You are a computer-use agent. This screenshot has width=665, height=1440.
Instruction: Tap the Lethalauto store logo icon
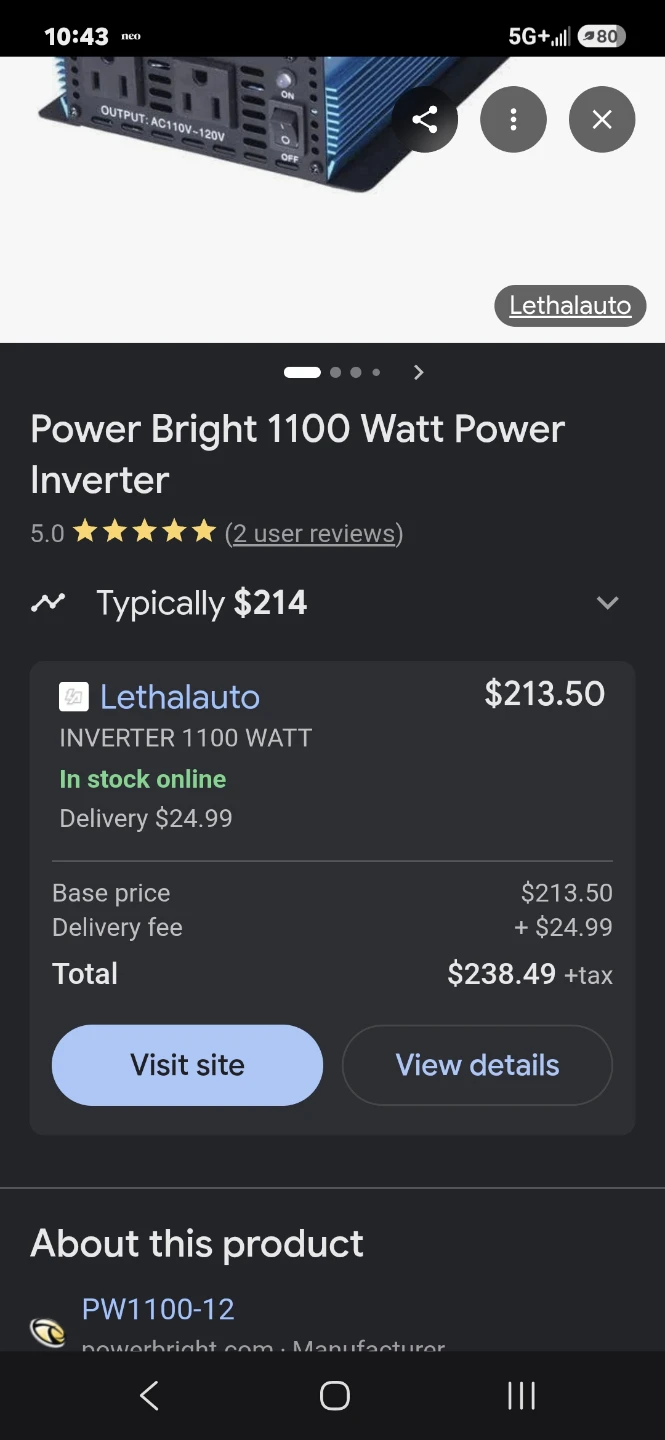coord(74,697)
